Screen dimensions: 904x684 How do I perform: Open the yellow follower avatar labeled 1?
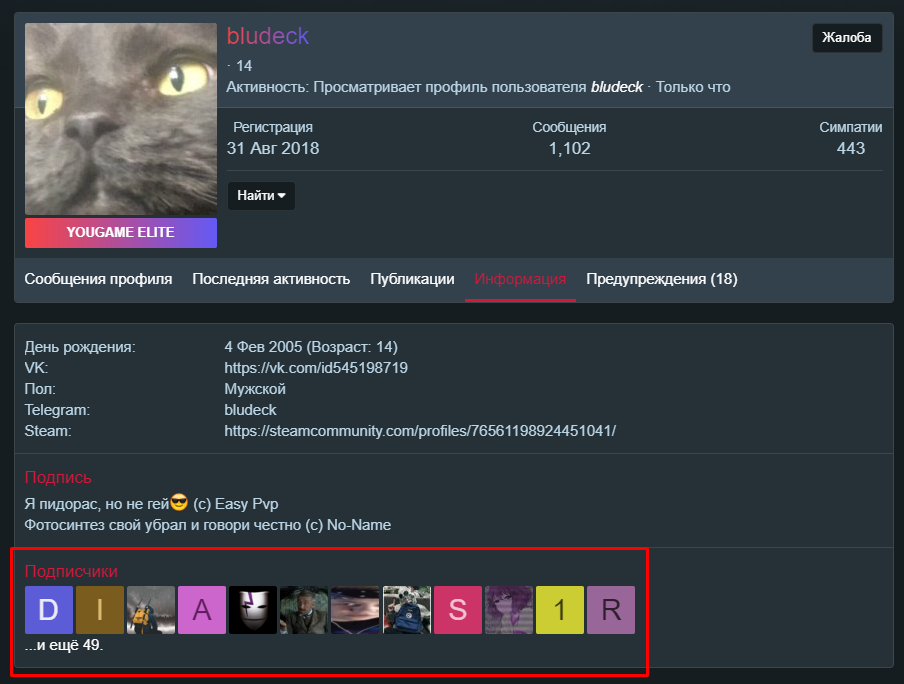[x=560, y=610]
